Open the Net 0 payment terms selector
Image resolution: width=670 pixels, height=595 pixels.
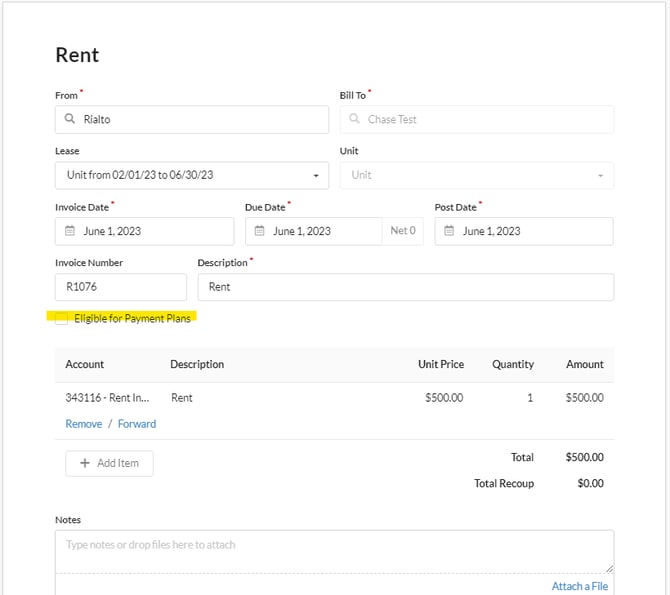pyautogui.click(x=403, y=231)
